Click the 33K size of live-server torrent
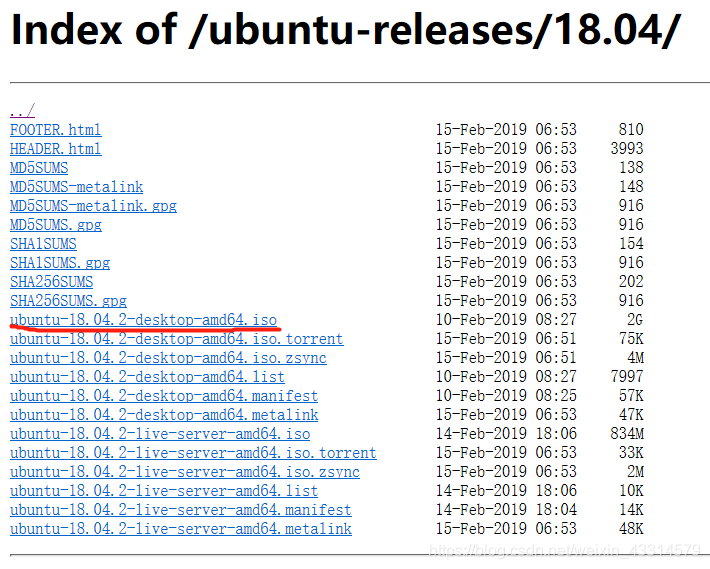 631,453
